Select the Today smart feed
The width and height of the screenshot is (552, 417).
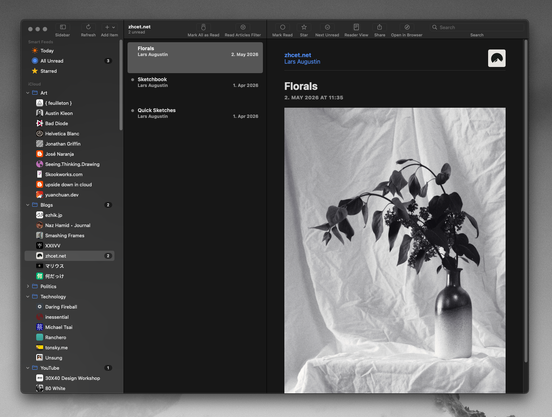[x=70, y=51]
